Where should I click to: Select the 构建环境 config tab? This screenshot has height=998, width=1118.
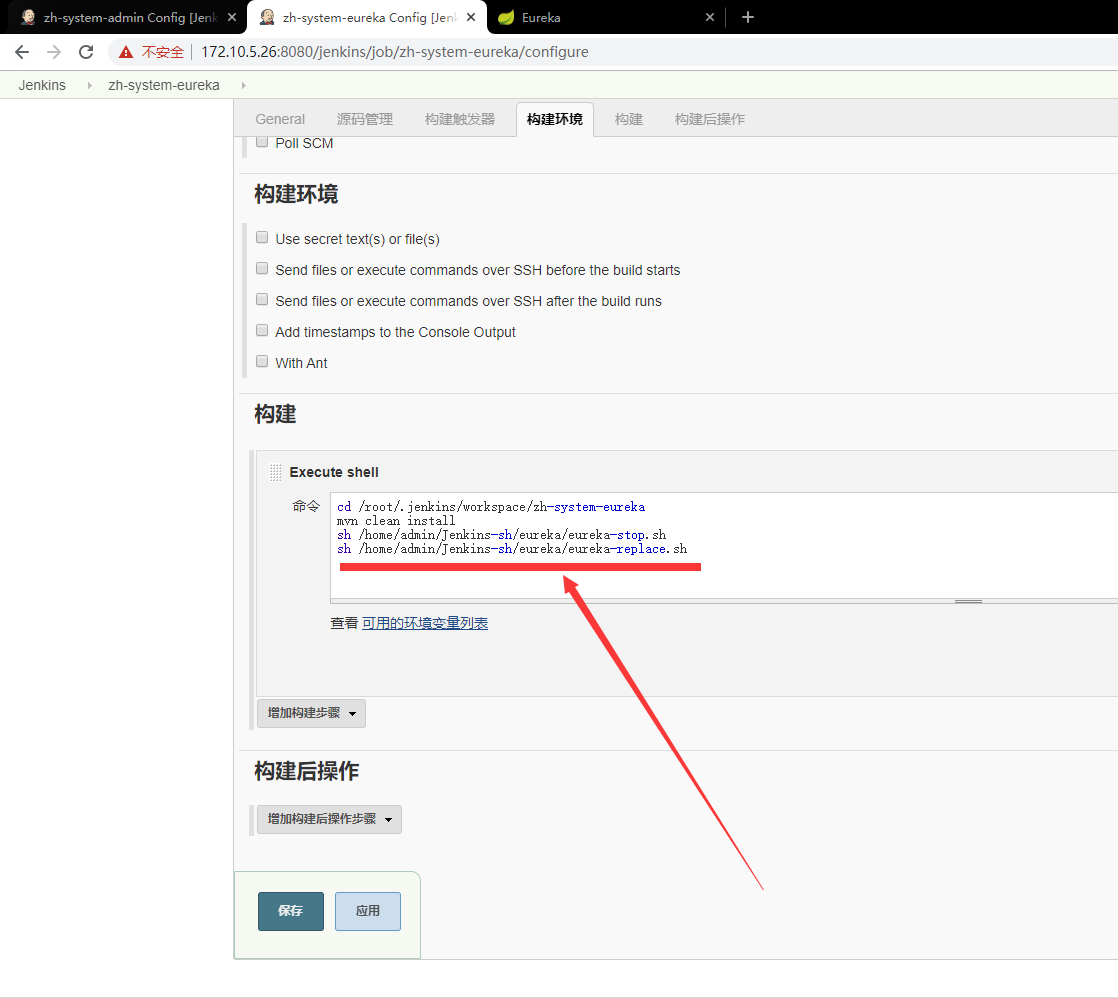point(555,119)
